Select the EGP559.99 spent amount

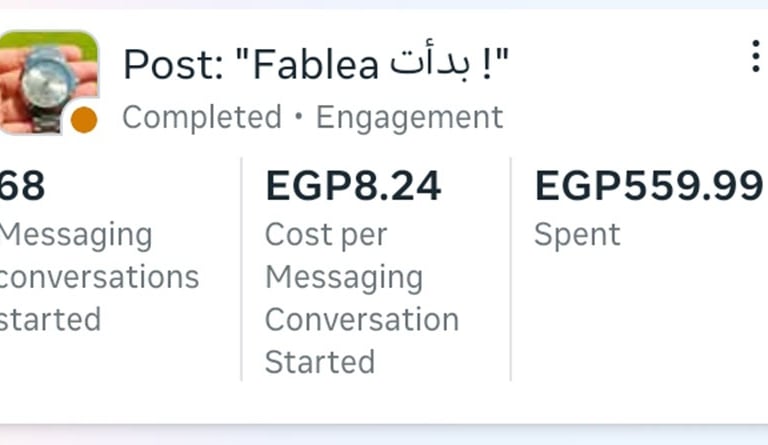pyautogui.click(x=648, y=186)
